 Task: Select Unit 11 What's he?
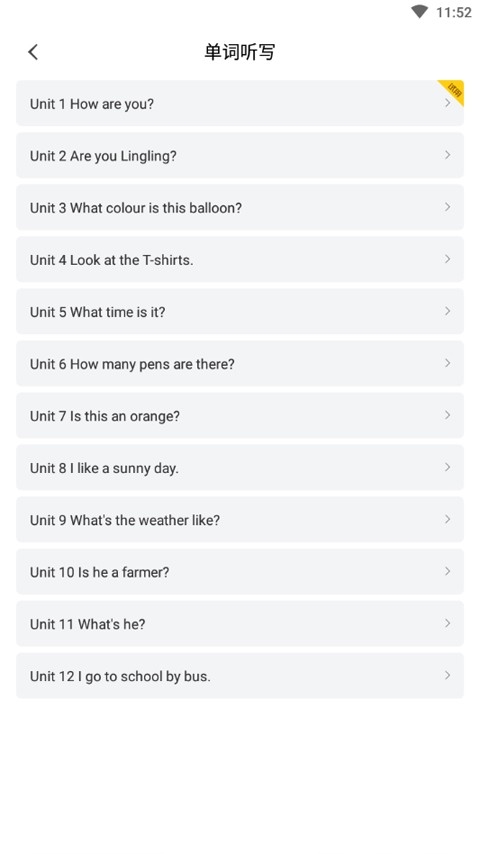click(x=240, y=624)
